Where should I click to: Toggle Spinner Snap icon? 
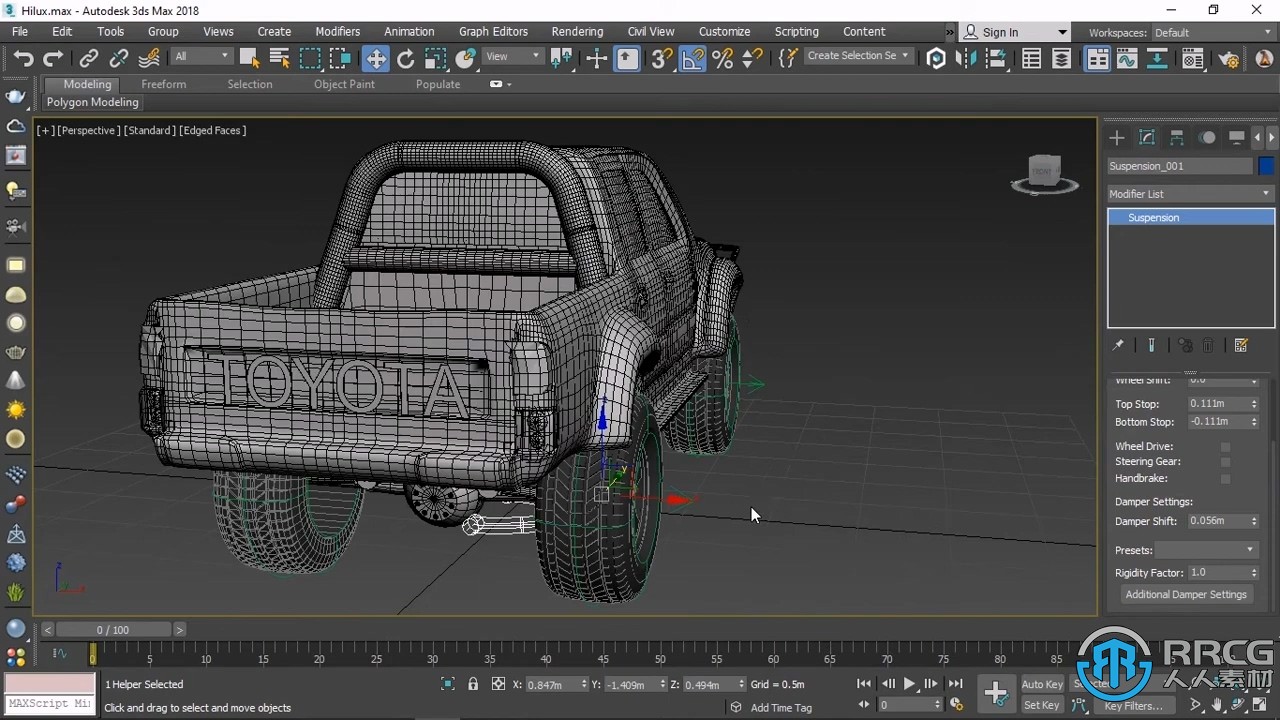click(752, 58)
